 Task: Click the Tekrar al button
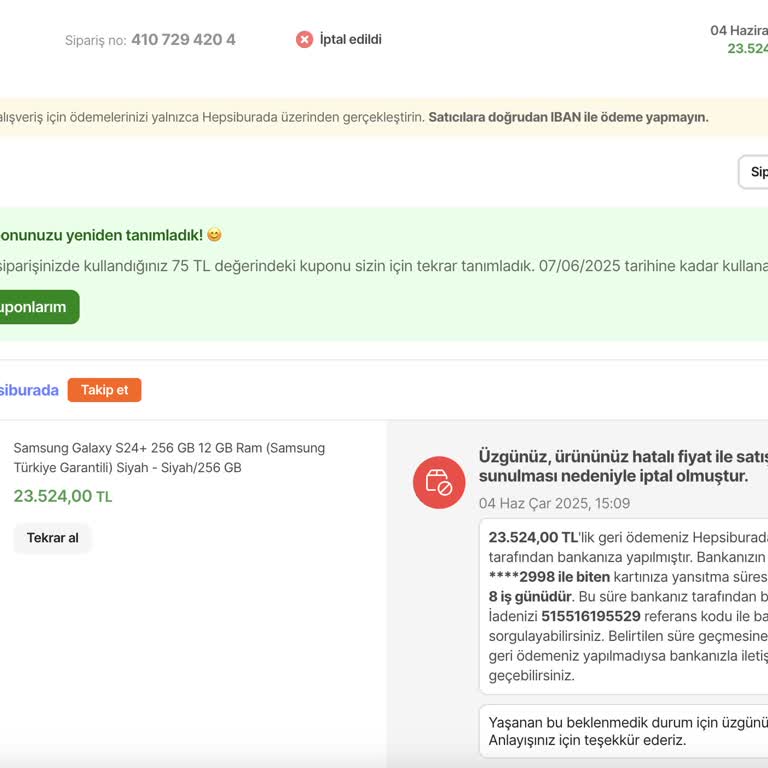52,538
